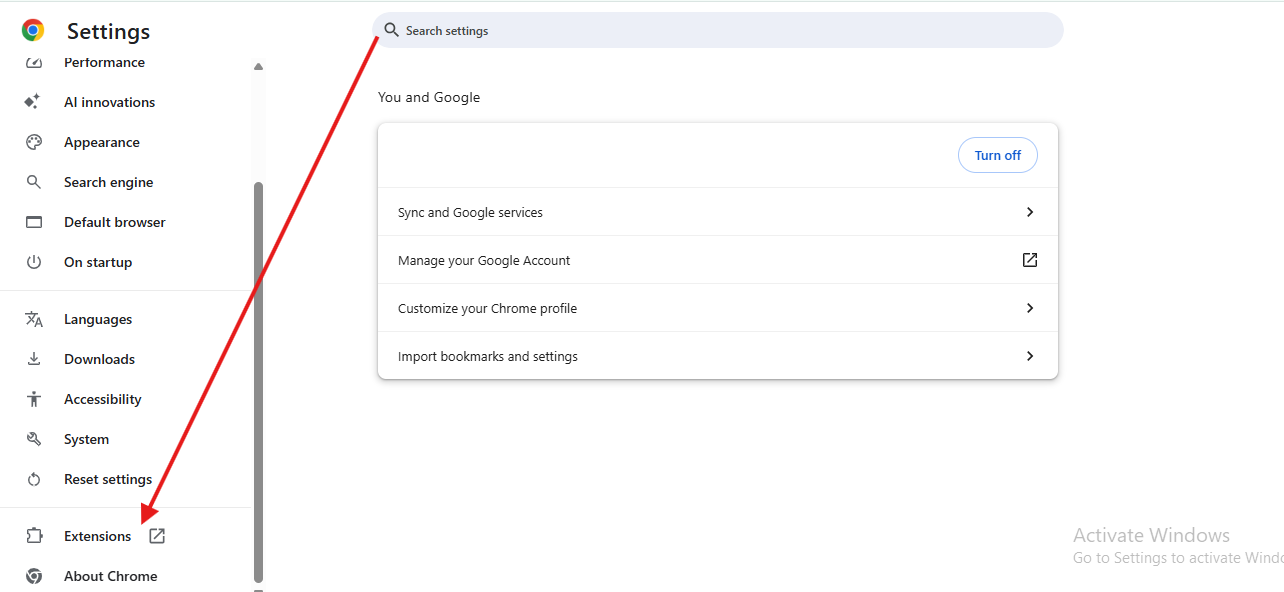Select On startup in the sidebar
1284x592 pixels.
point(98,262)
